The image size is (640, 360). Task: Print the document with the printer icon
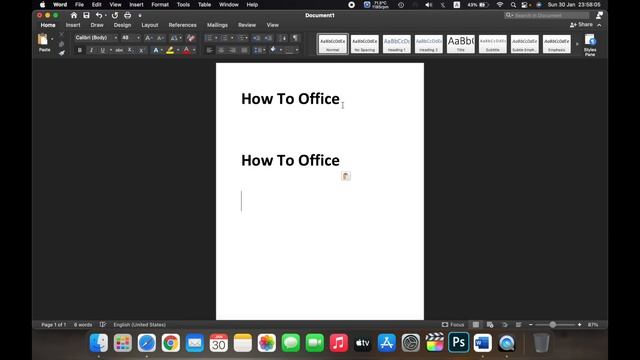point(127,16)
